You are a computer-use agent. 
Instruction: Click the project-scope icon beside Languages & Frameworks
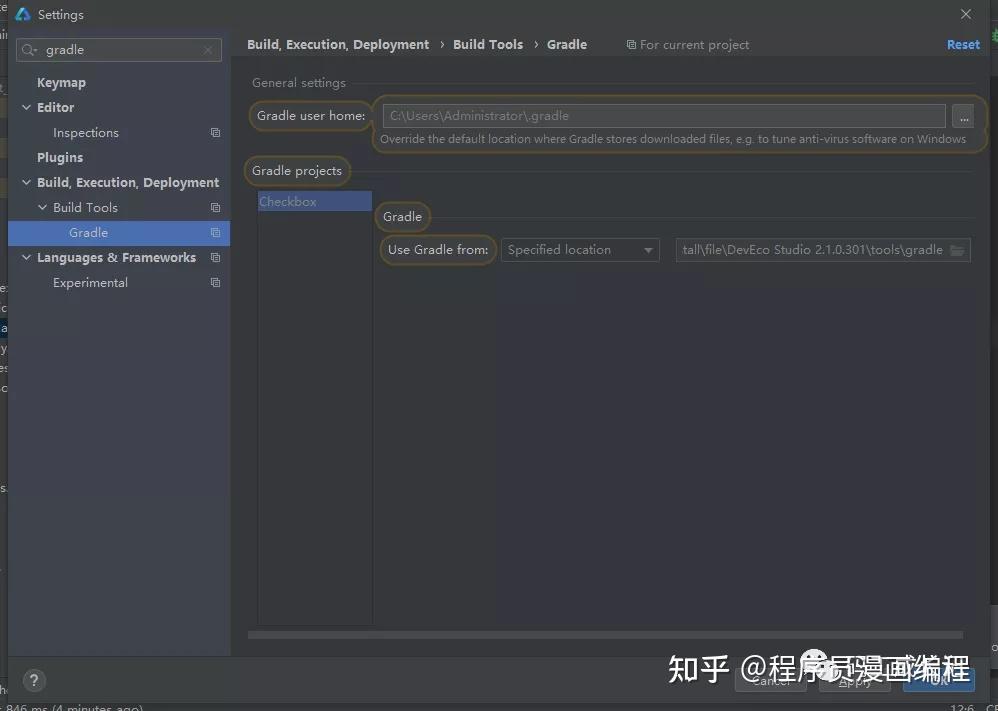(x=215, y=257)
